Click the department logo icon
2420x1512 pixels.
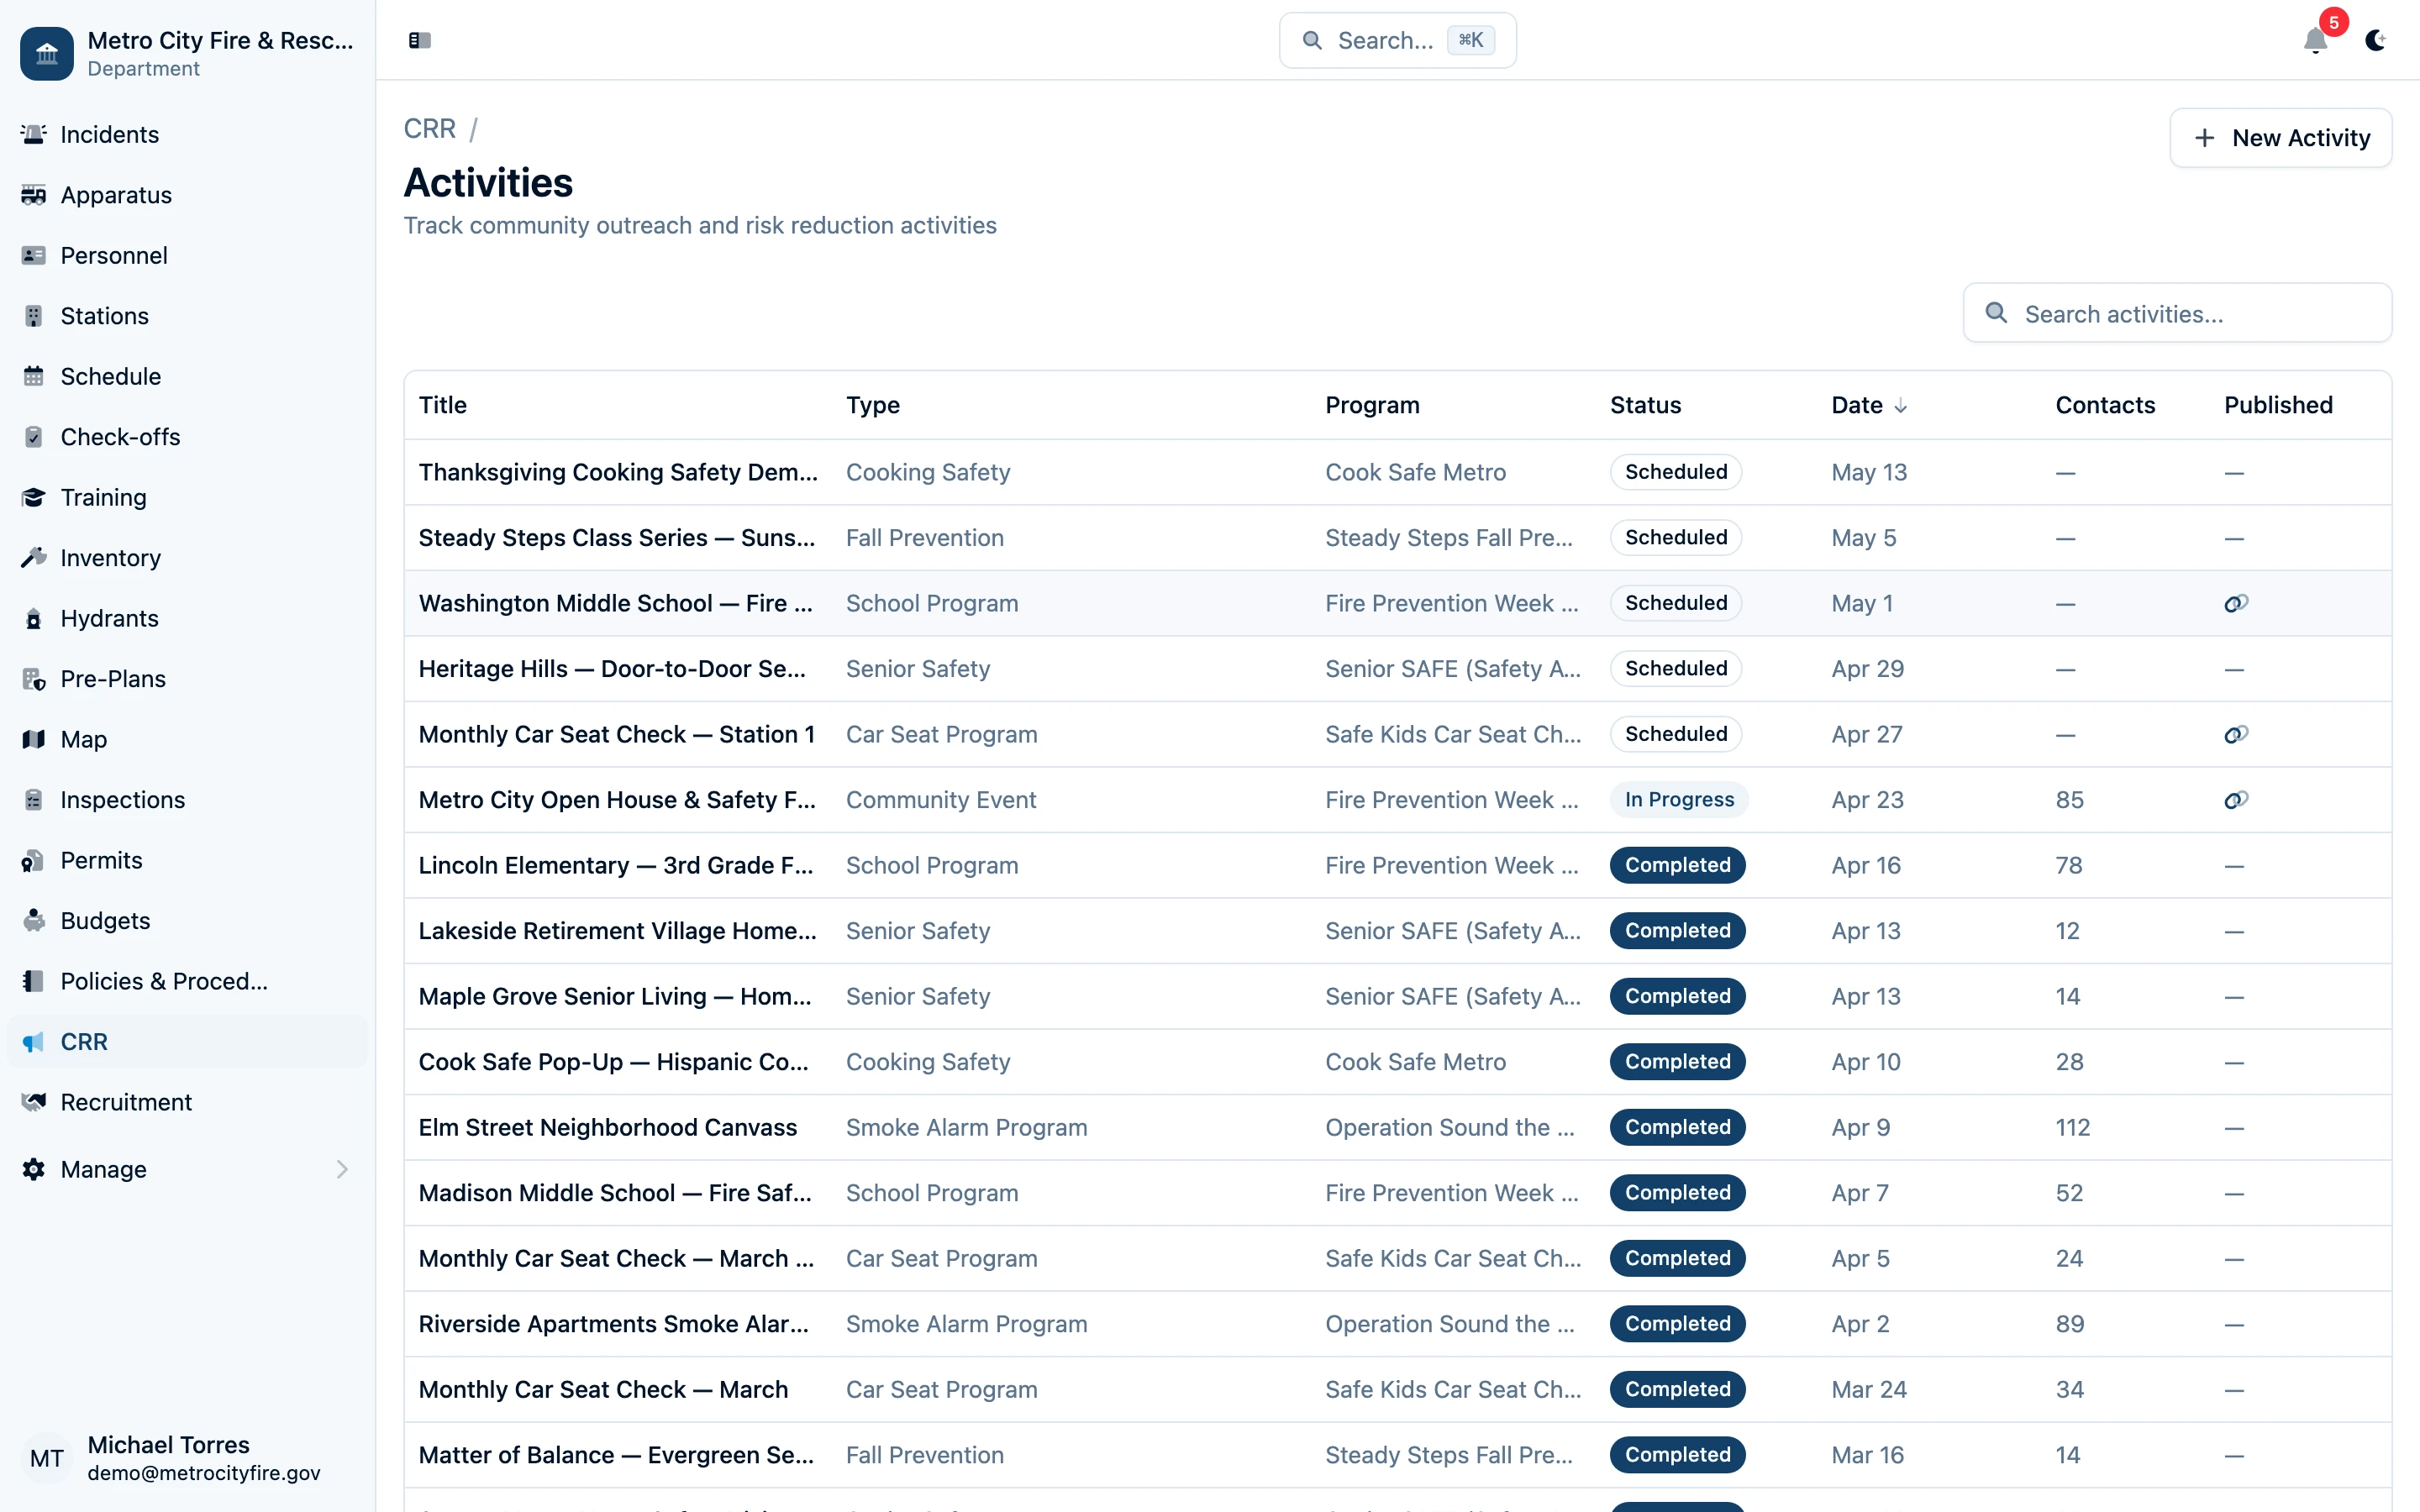[47, 54]
